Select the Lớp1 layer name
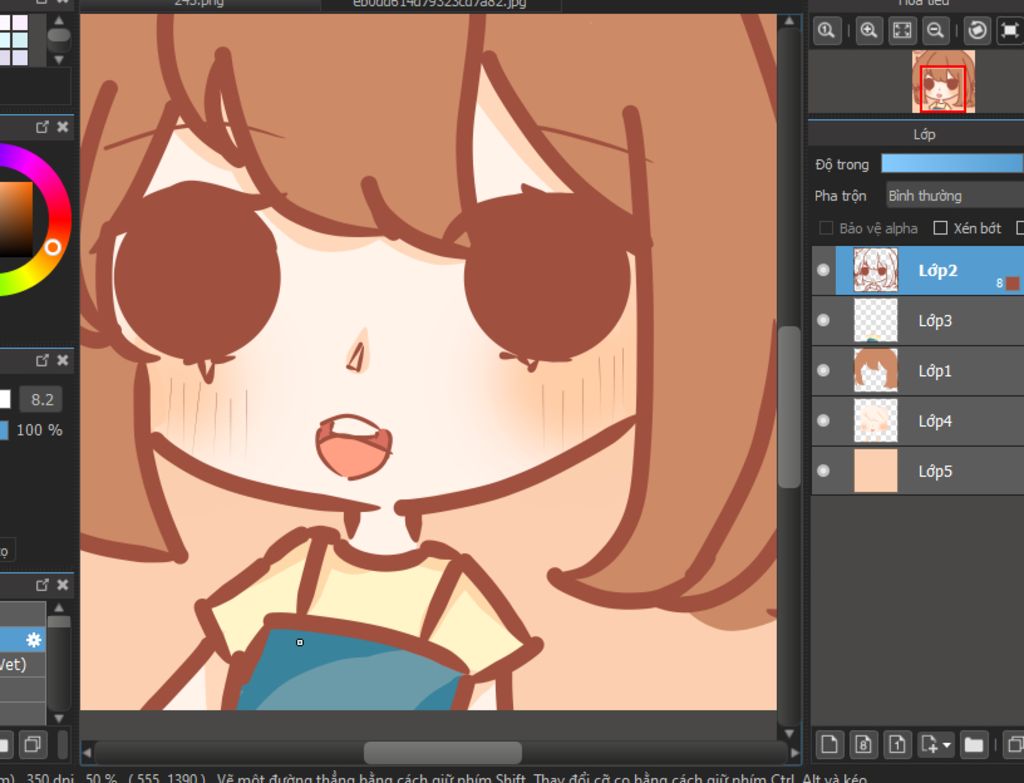This screenshot has height=783, width=1024. point(935,371)
